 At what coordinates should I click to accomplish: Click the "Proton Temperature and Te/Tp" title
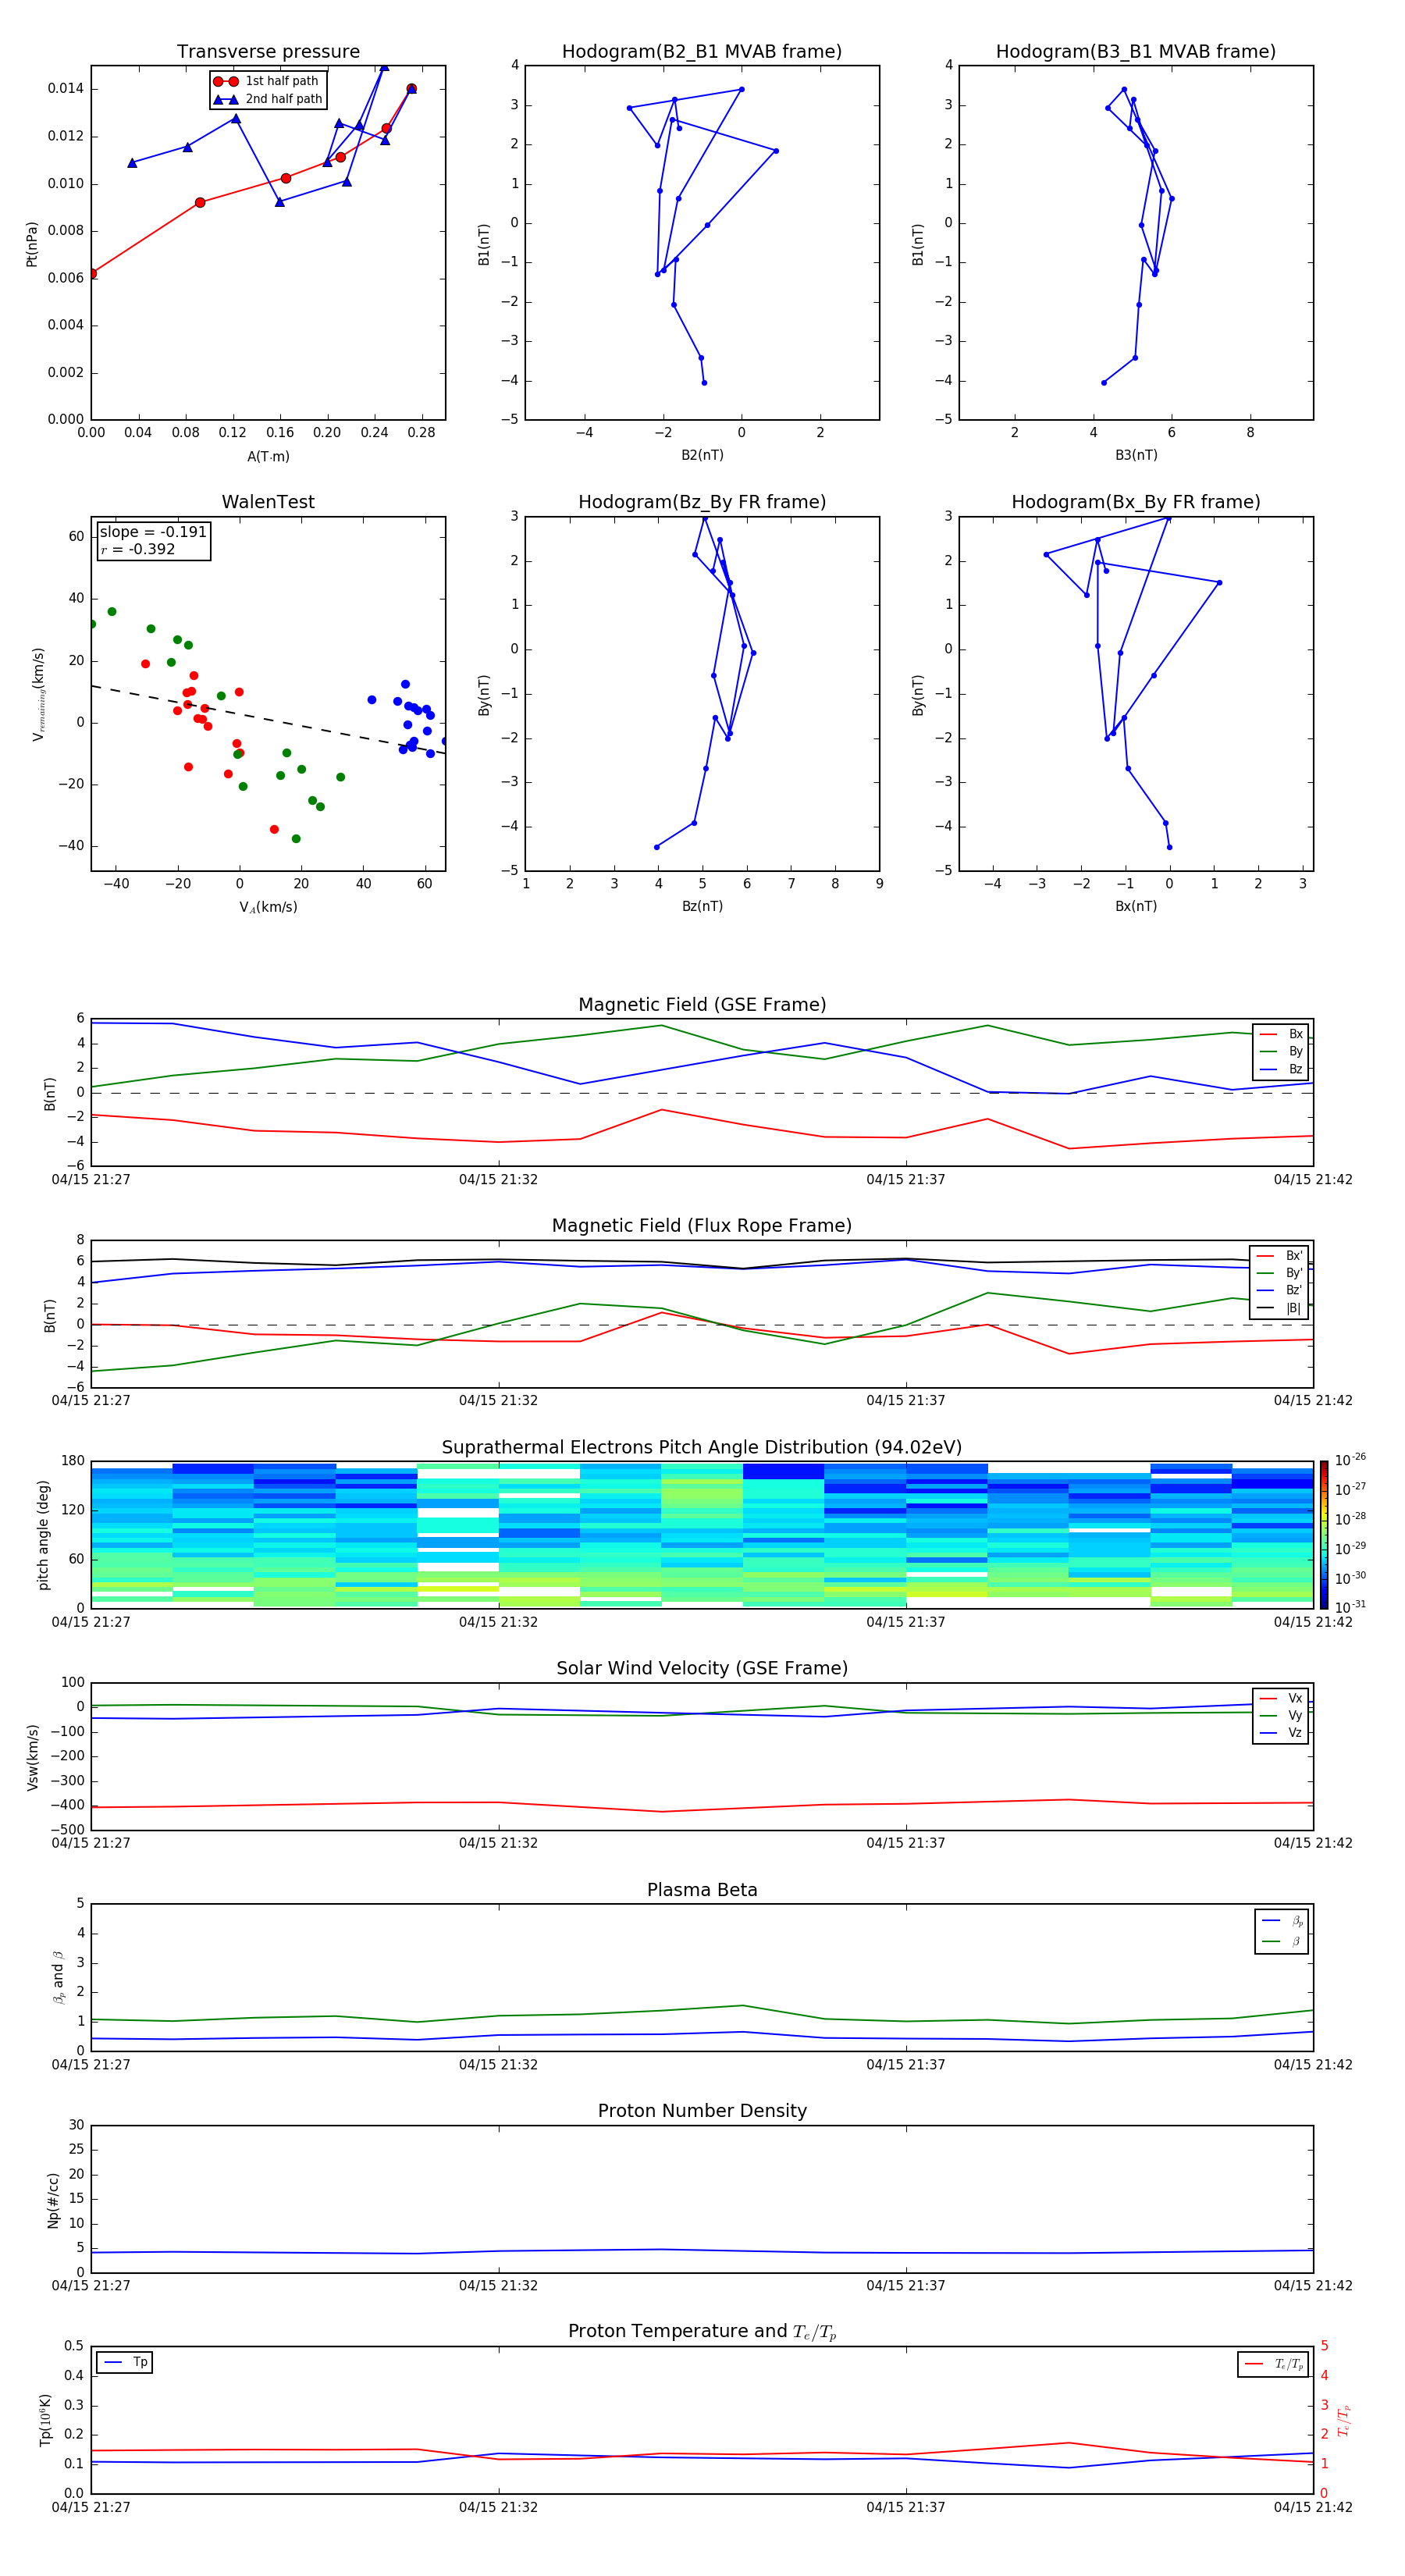pyautogui.click(x=702, y=2332)
